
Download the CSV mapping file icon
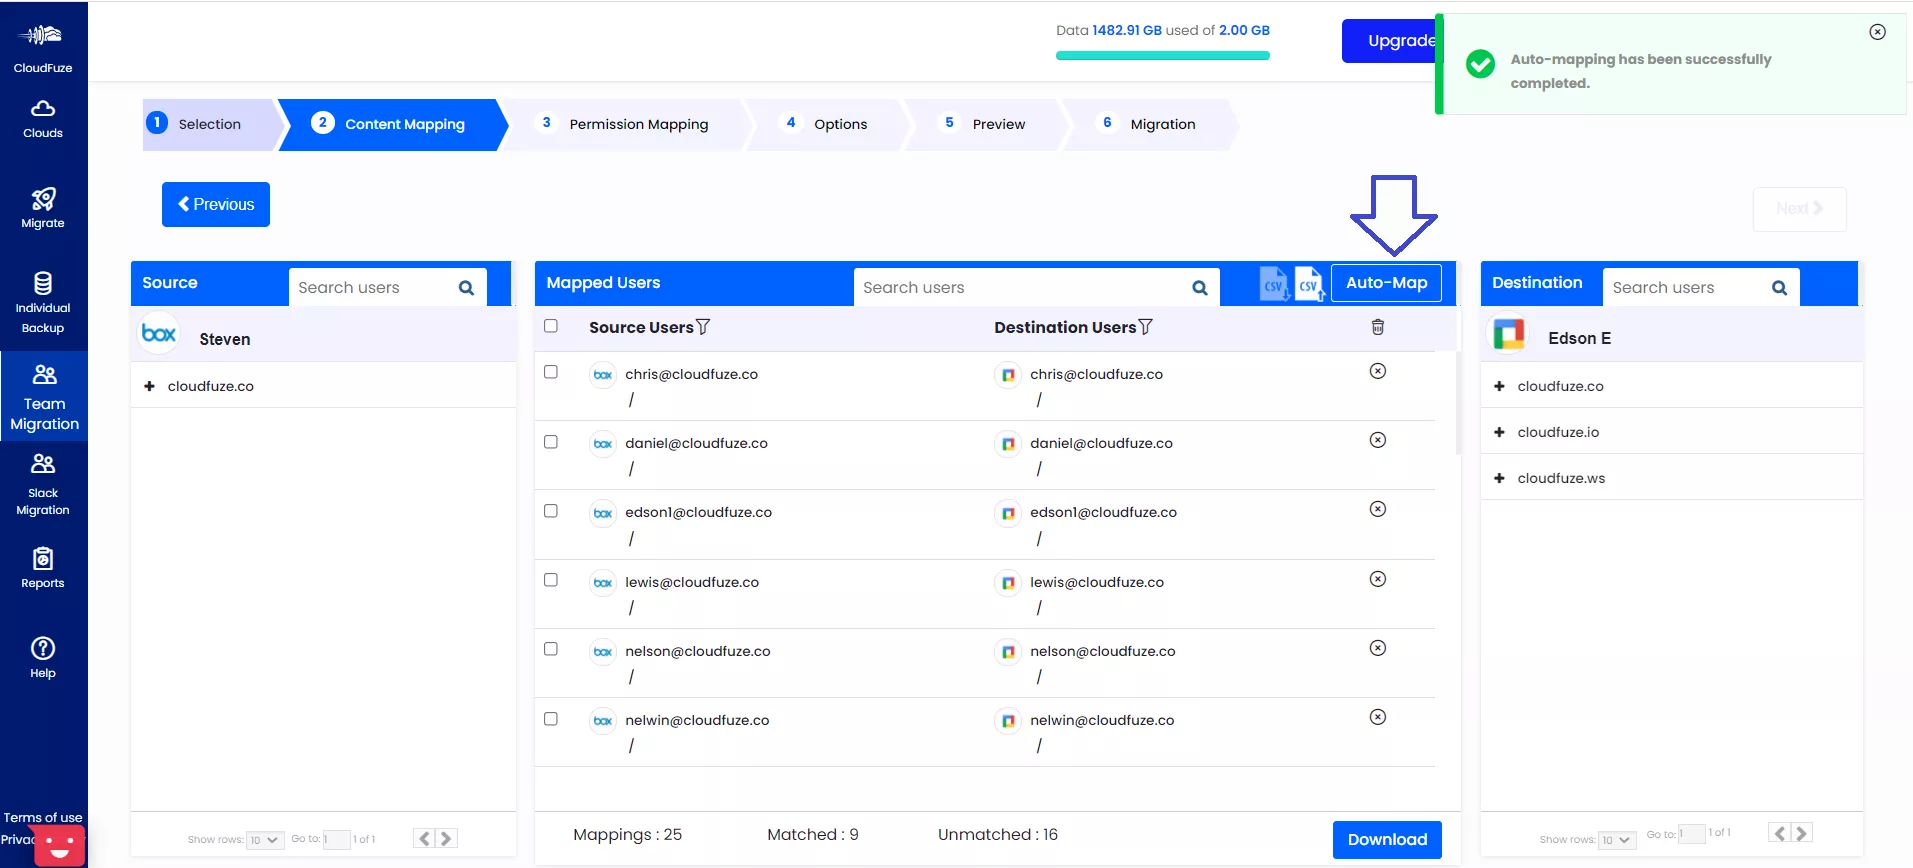[x=1274, y=284]
